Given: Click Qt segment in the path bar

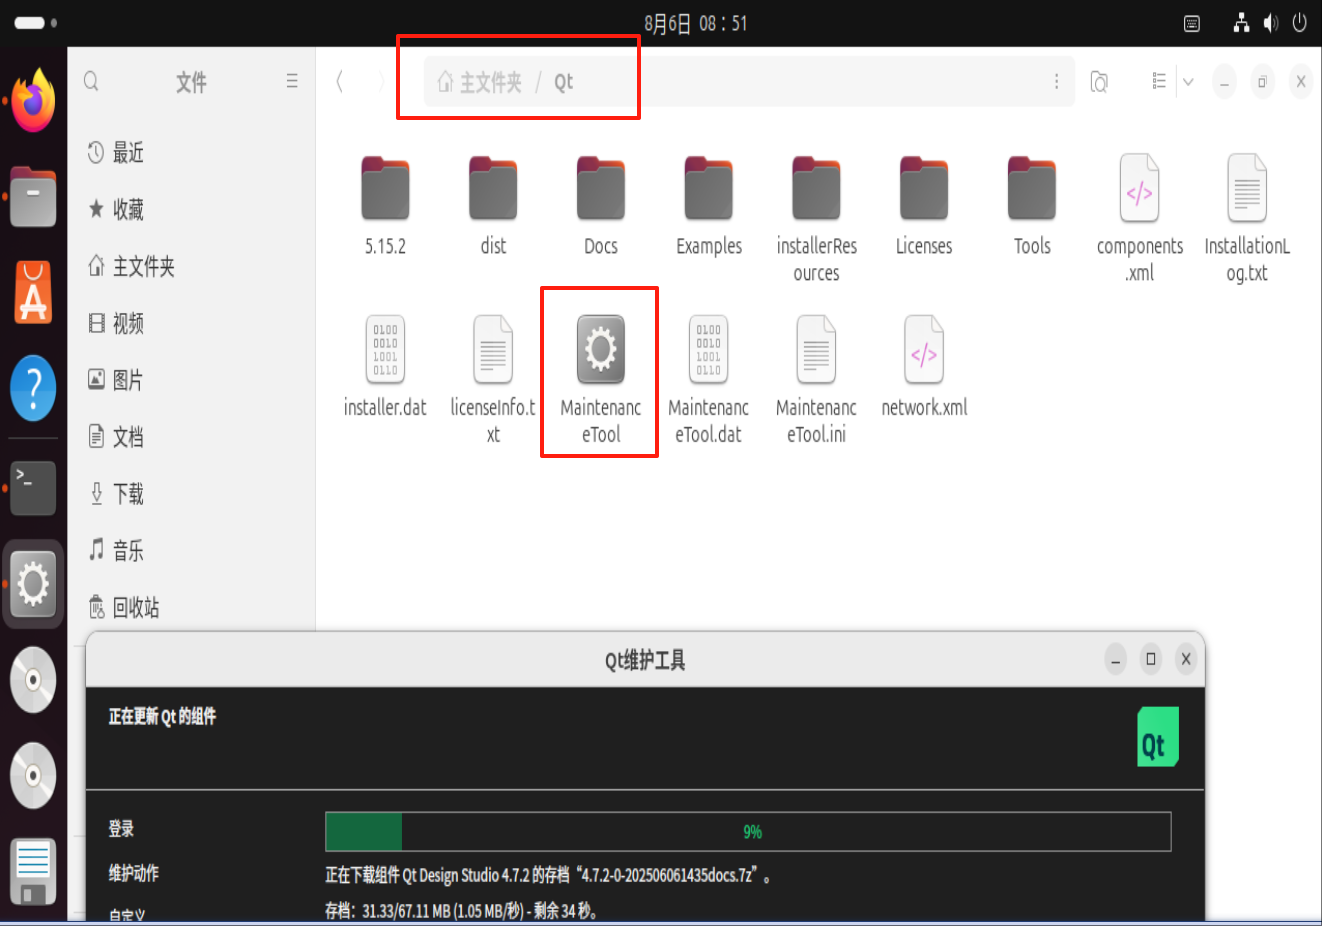Looking at the screenshot, I should click(x=564, y=82).
